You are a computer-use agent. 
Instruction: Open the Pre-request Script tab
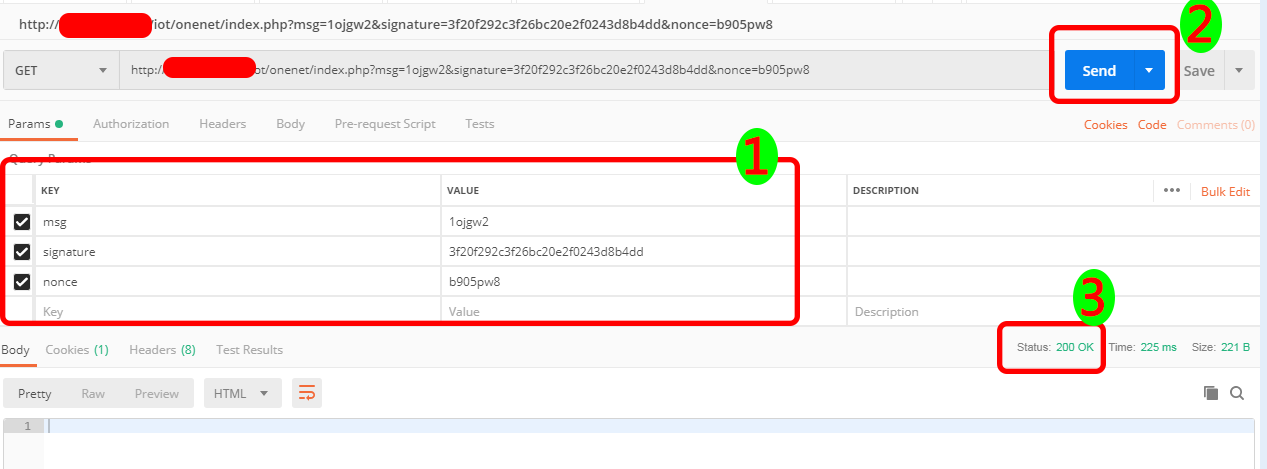[x=385, y=124]
